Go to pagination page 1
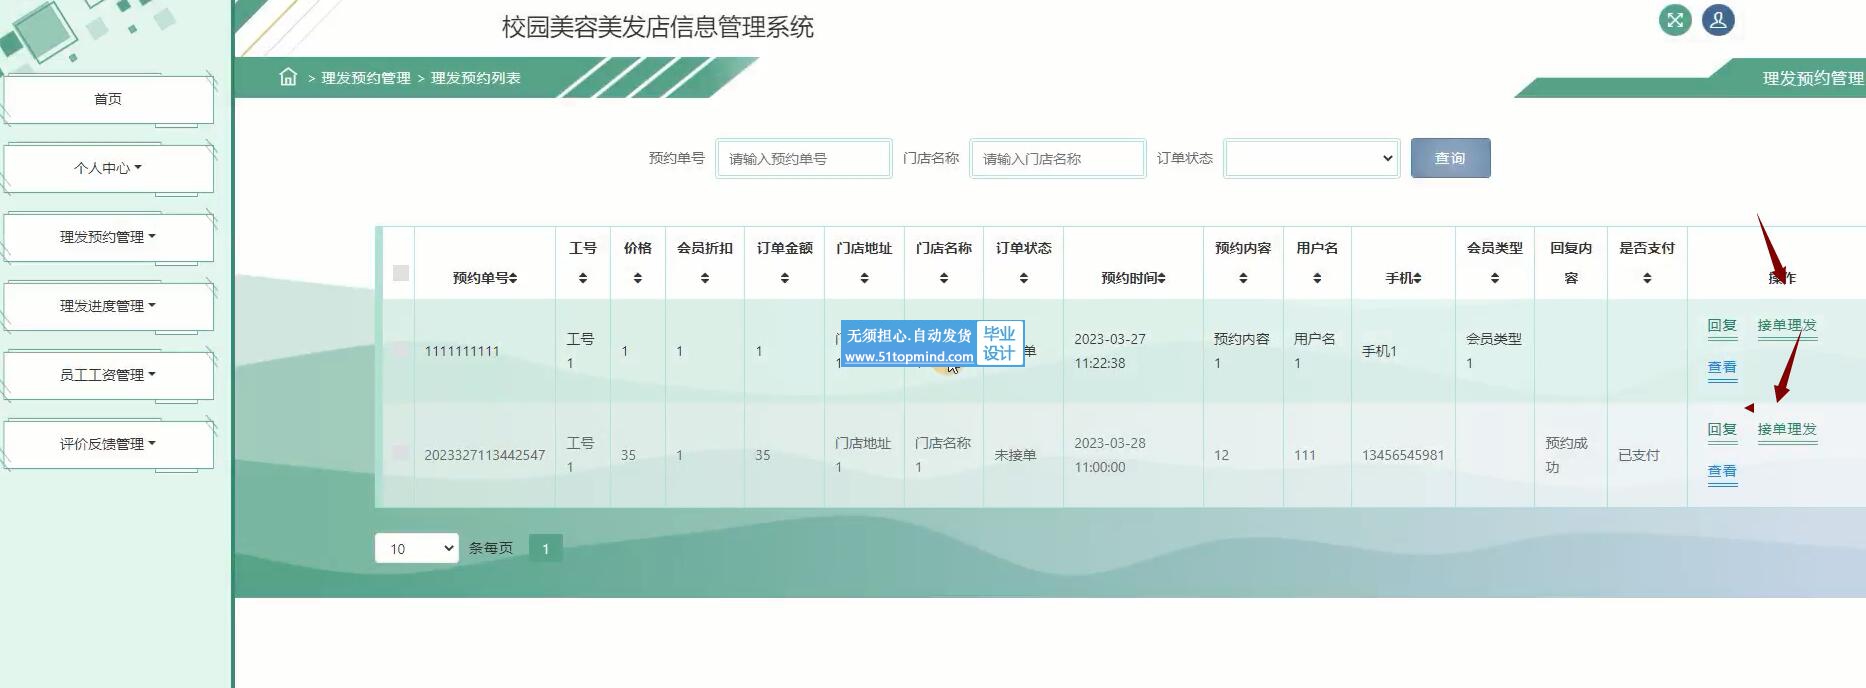This screenshot has width=1866, height=688. pos(545,548)
